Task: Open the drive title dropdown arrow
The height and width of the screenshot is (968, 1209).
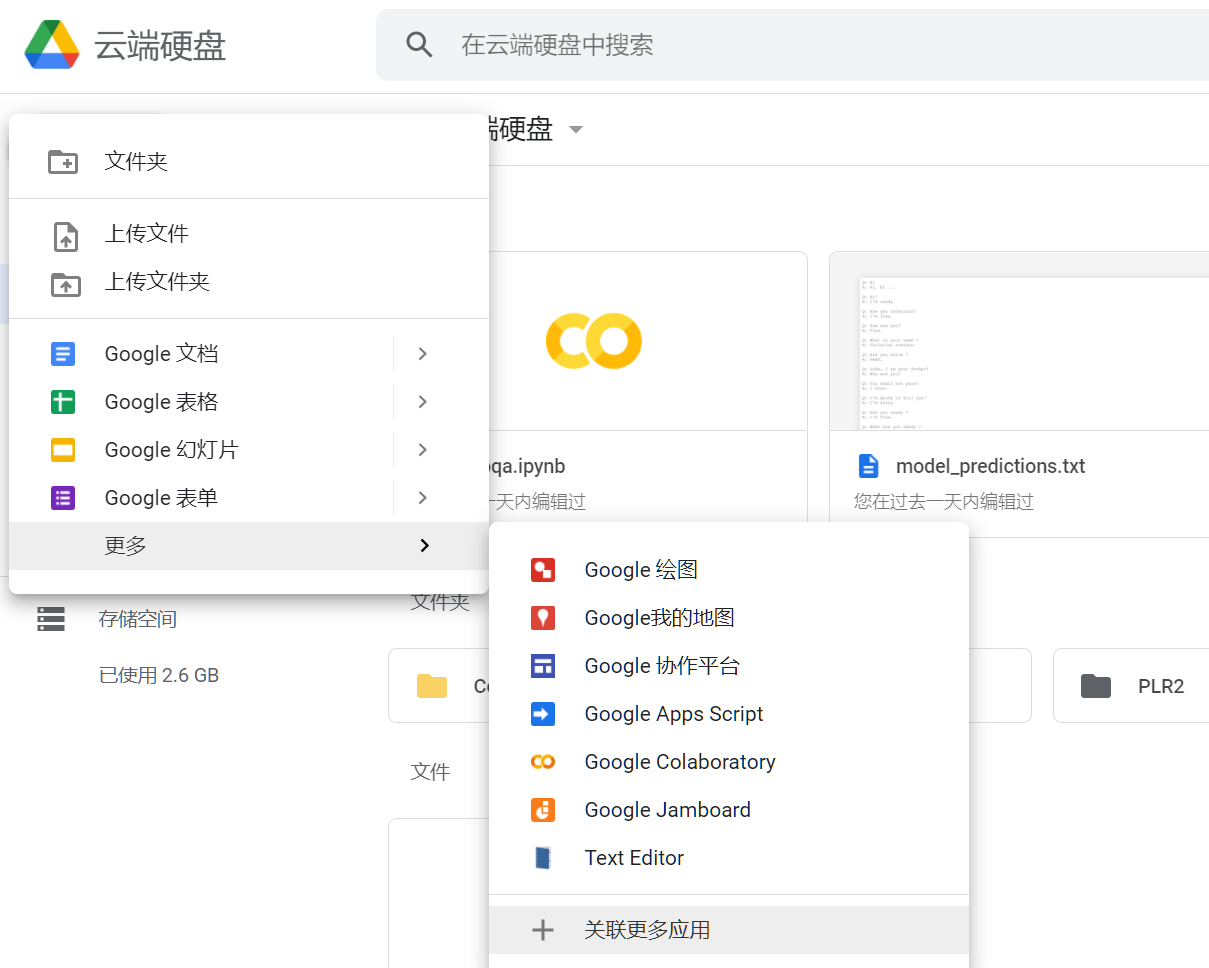Action: 575,130
